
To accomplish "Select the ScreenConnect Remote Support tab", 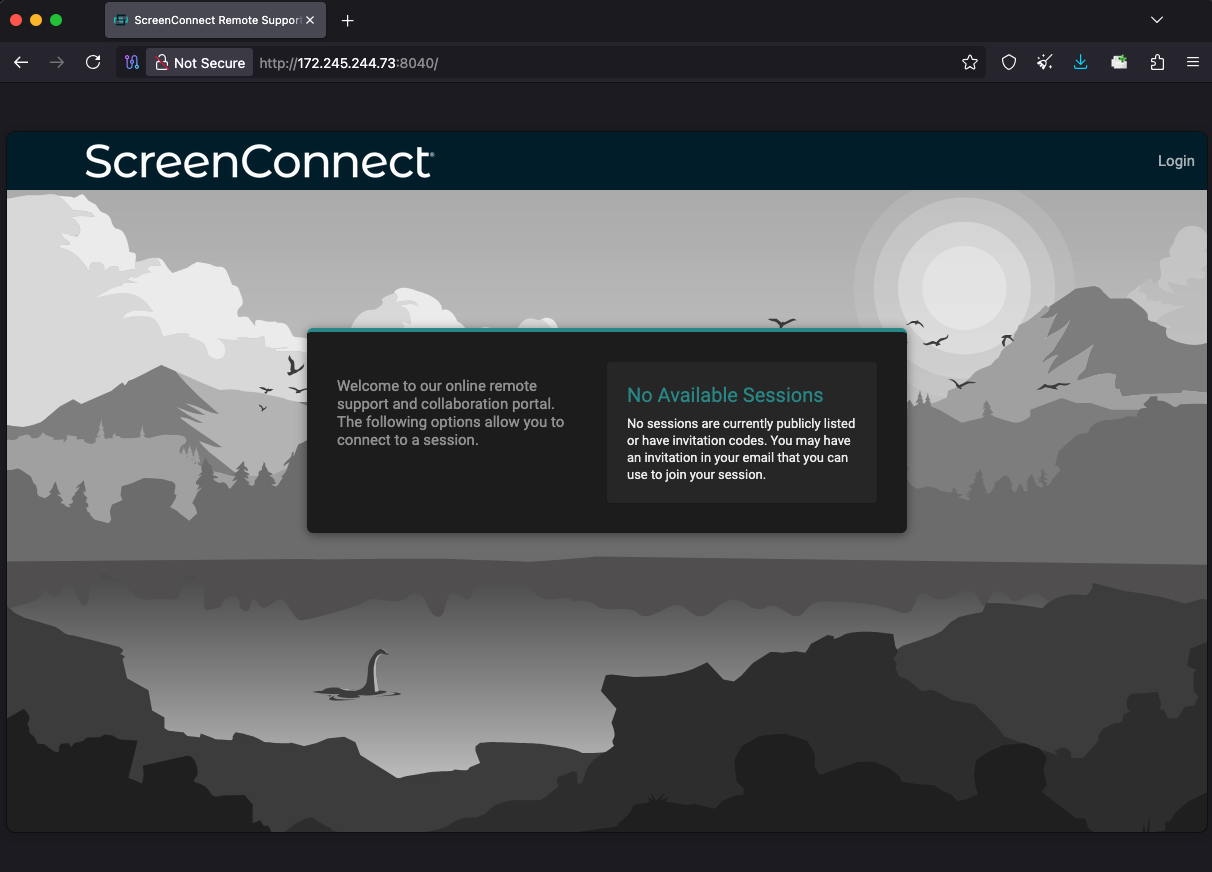I will 215,20.
